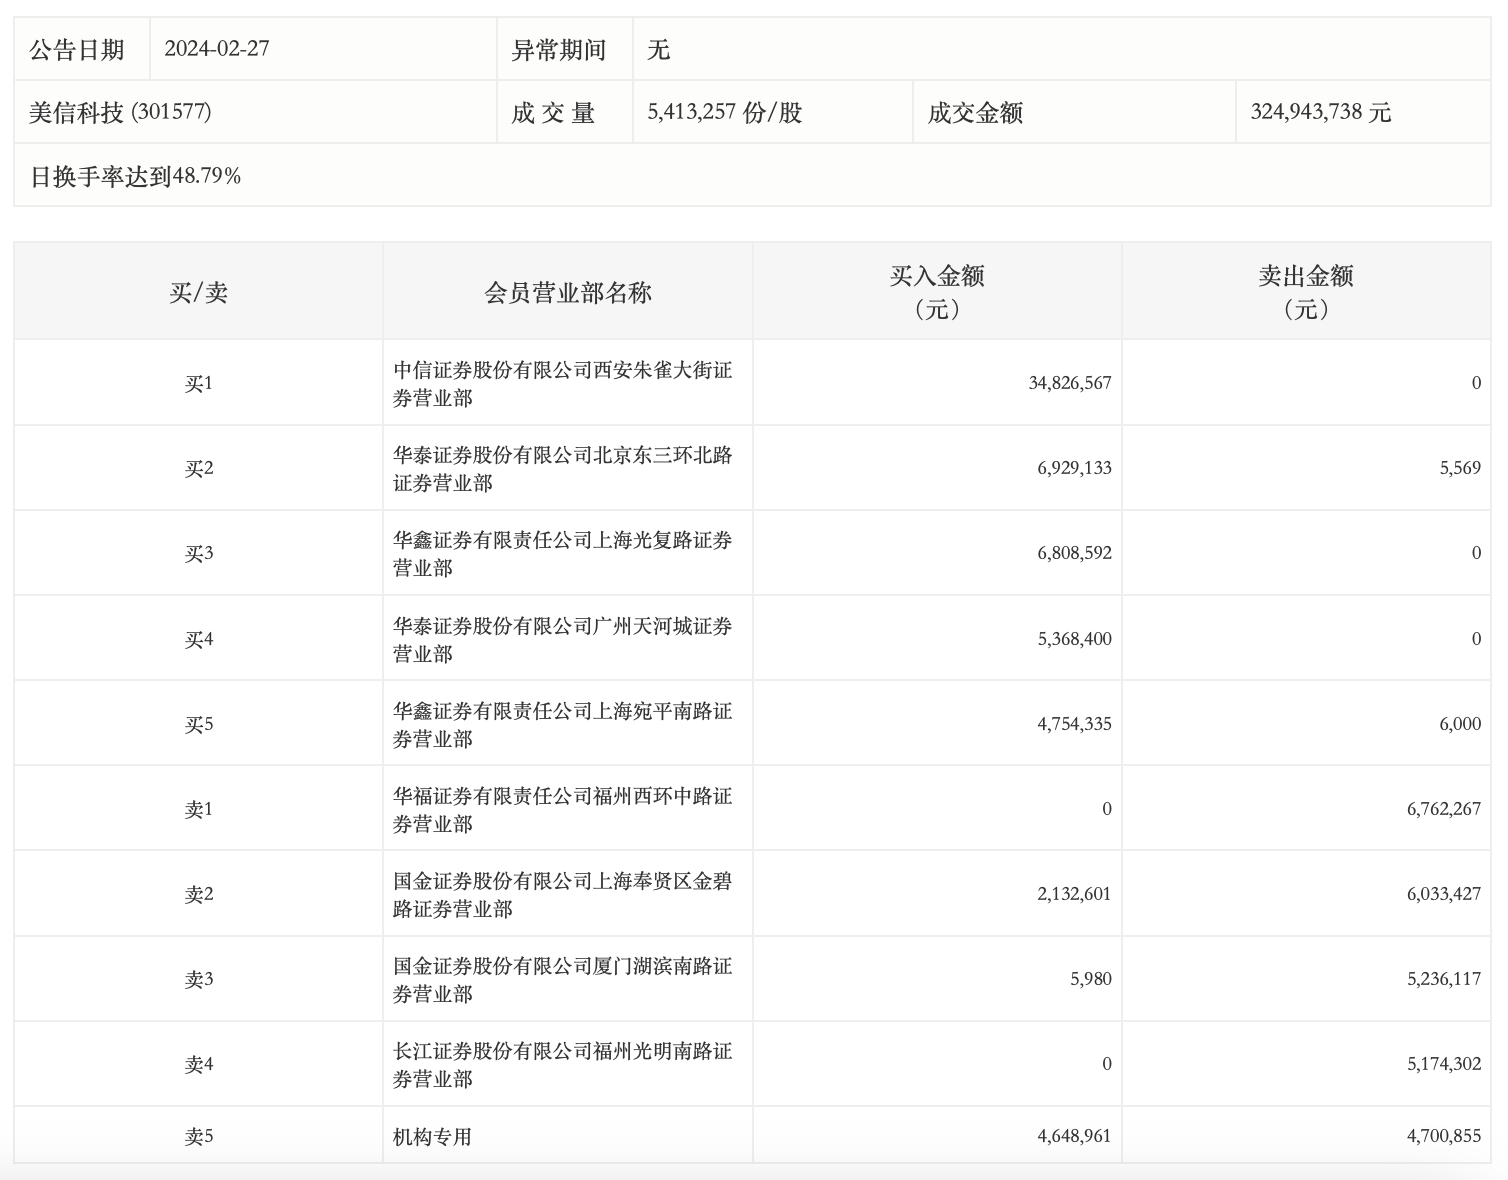
Task: Select buy amount 34,826,567
Action: tap(1070, 383)
